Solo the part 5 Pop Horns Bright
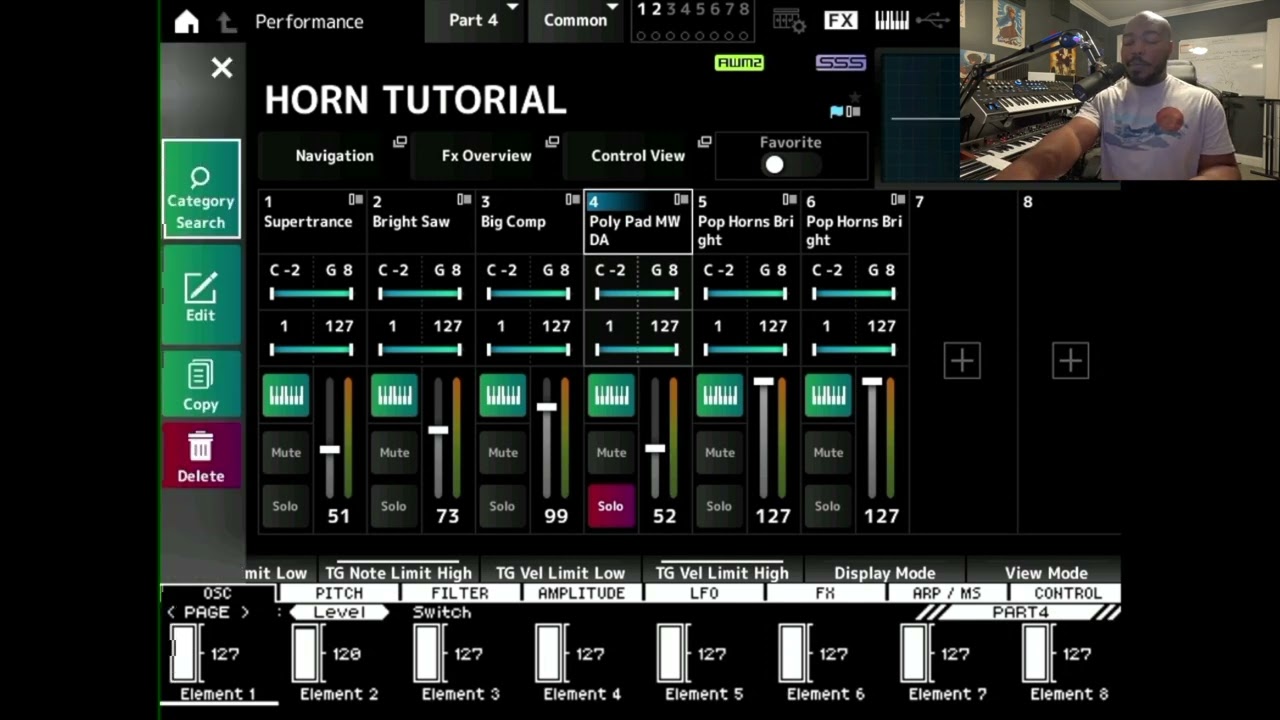This screenshot has height=720, width=1280. (x=719, y=506)
